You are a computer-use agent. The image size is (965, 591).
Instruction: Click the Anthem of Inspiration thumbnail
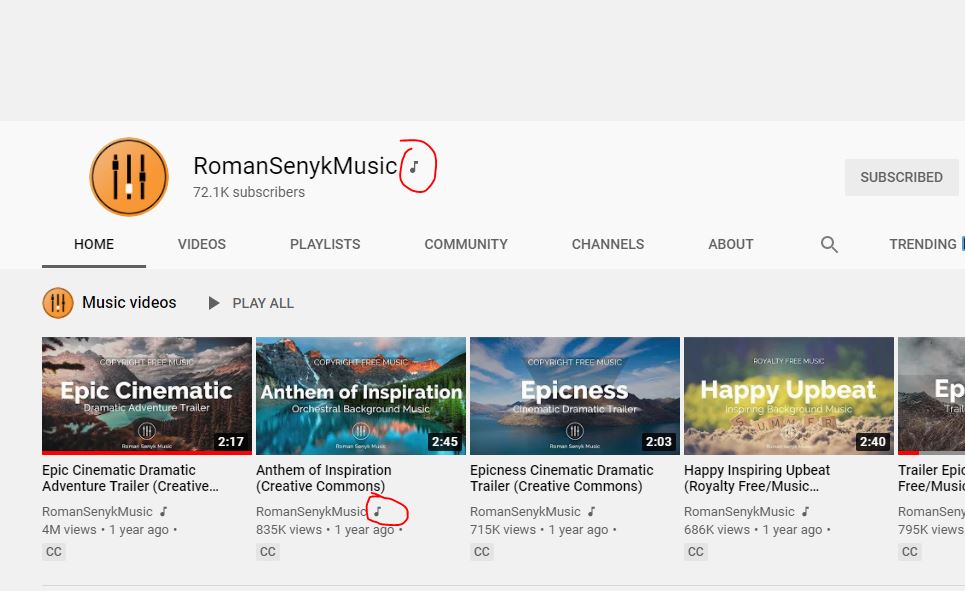pyautogui.click(x=360, y=396)
